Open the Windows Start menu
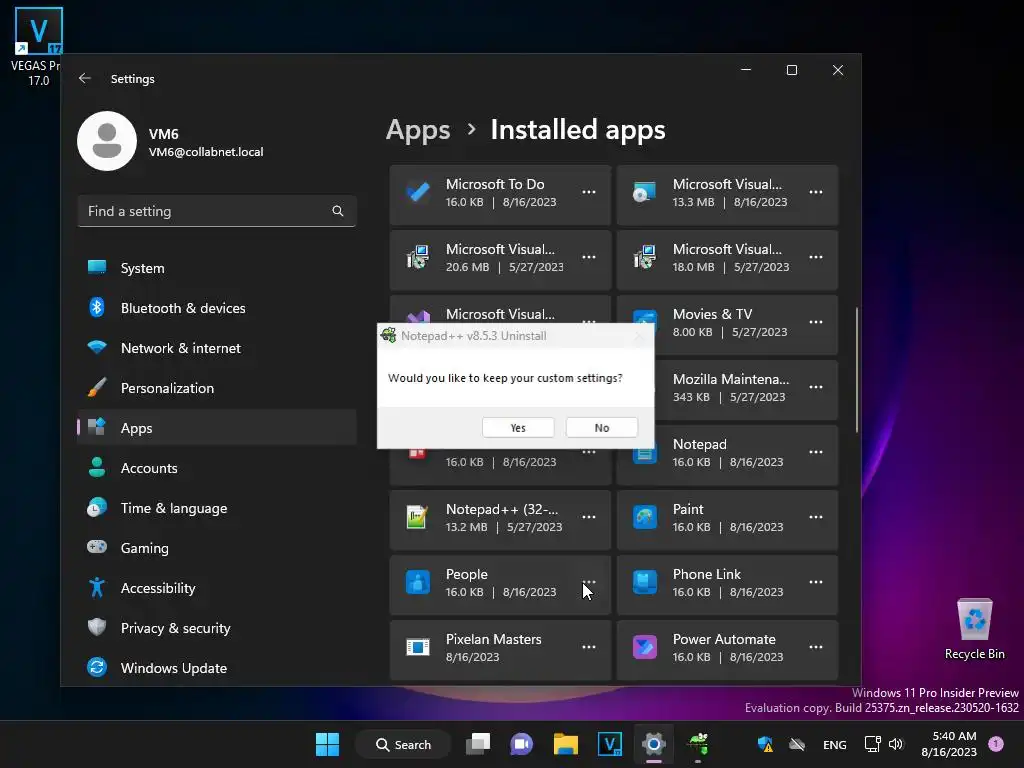 (327, 744)
